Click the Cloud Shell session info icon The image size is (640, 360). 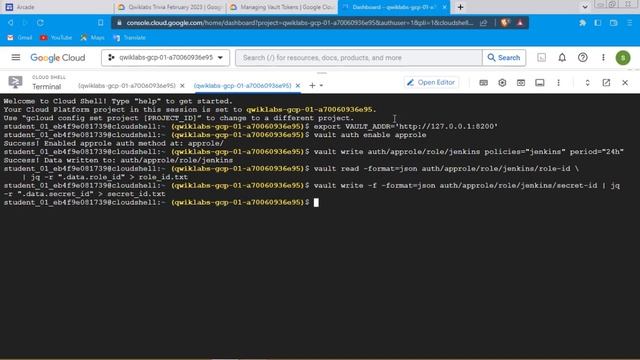pyautogui.click(x=540, y=83)
